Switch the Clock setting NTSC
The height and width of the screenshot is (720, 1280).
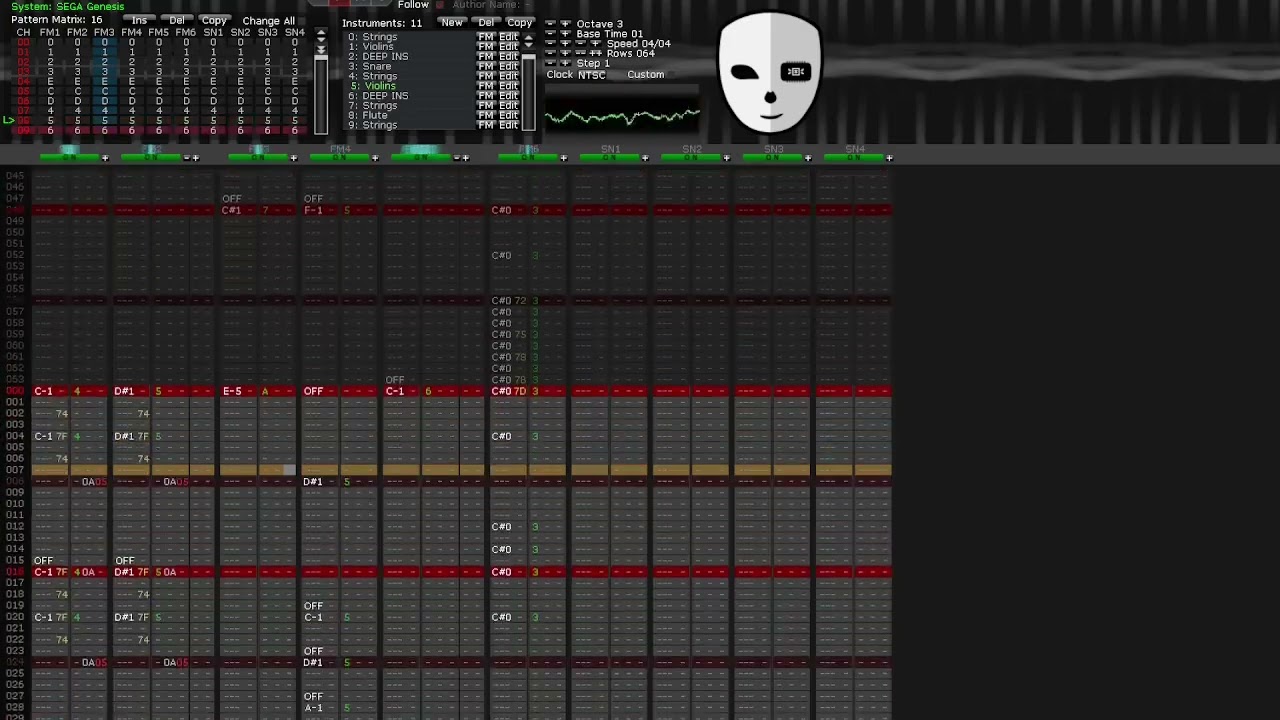click(x=592, y=75)
